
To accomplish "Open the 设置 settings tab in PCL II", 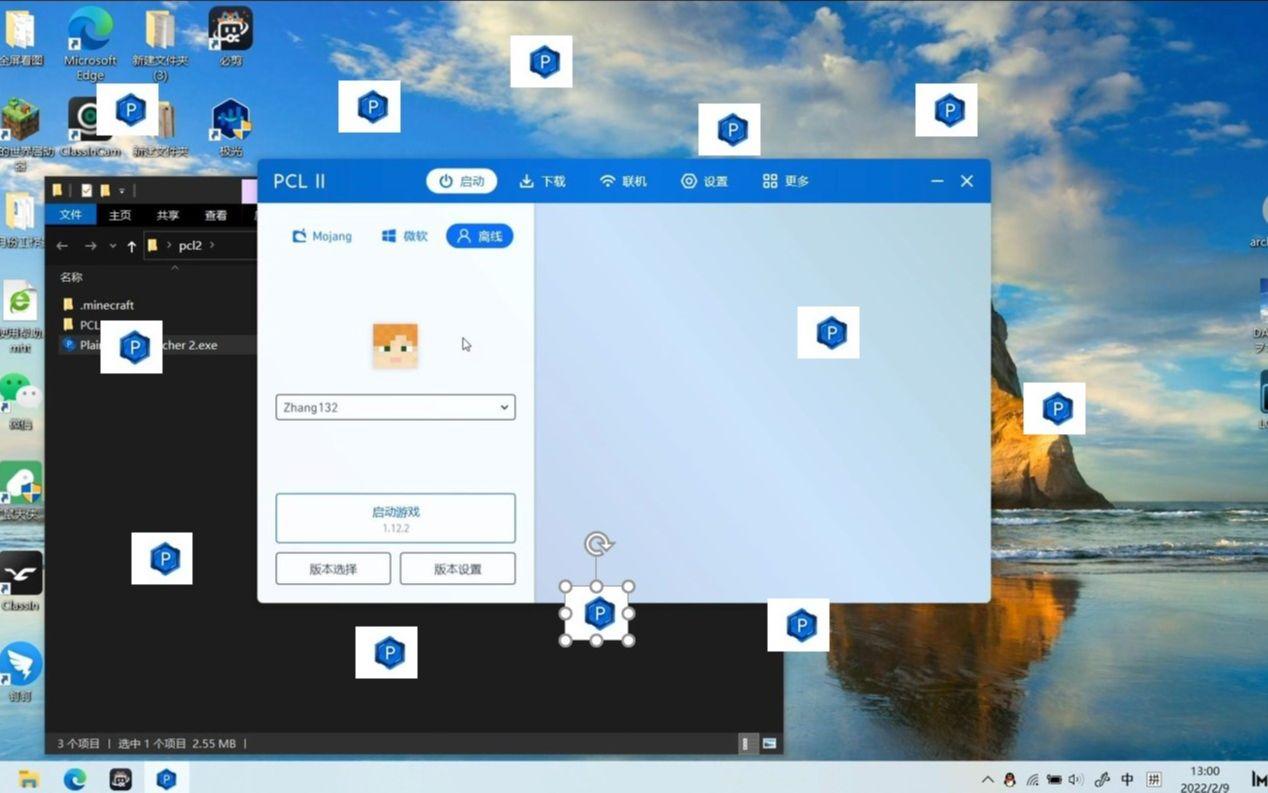I will (704, 181).
